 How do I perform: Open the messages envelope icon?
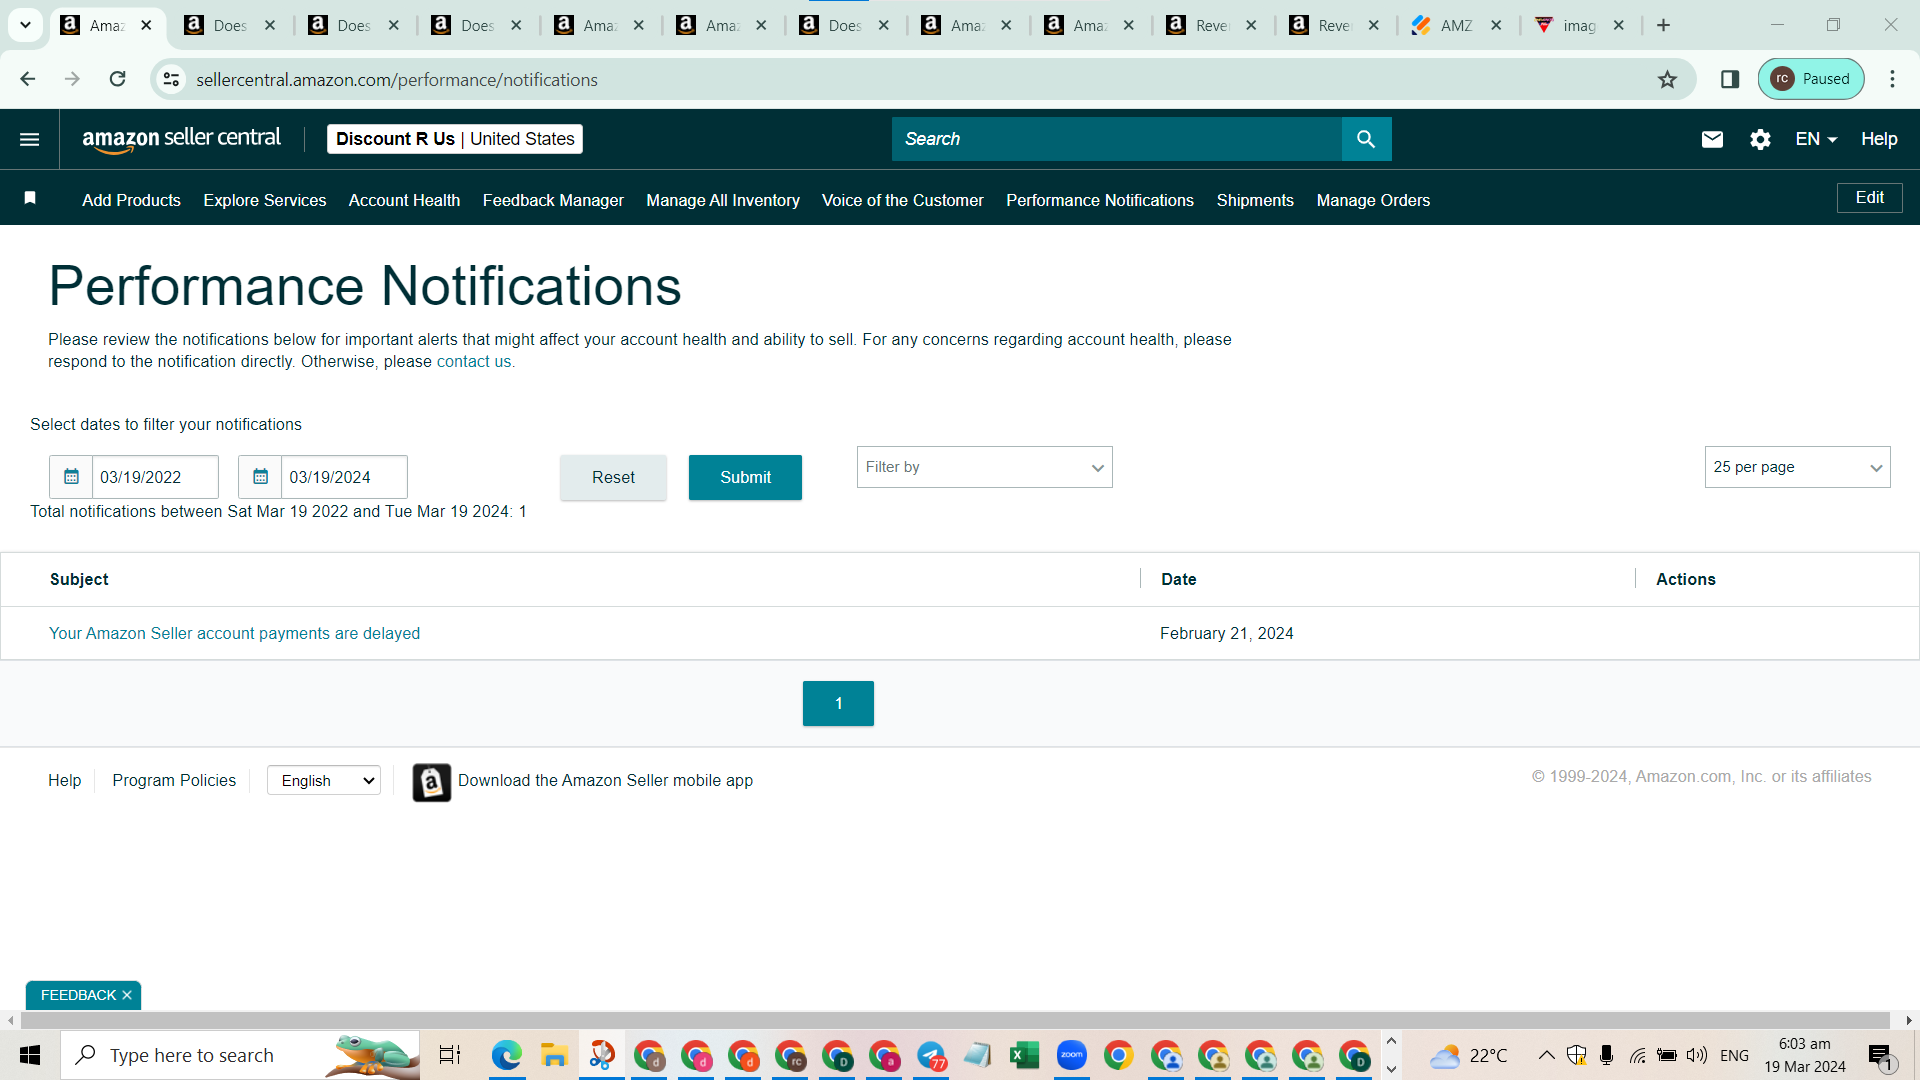point(1712,139)
